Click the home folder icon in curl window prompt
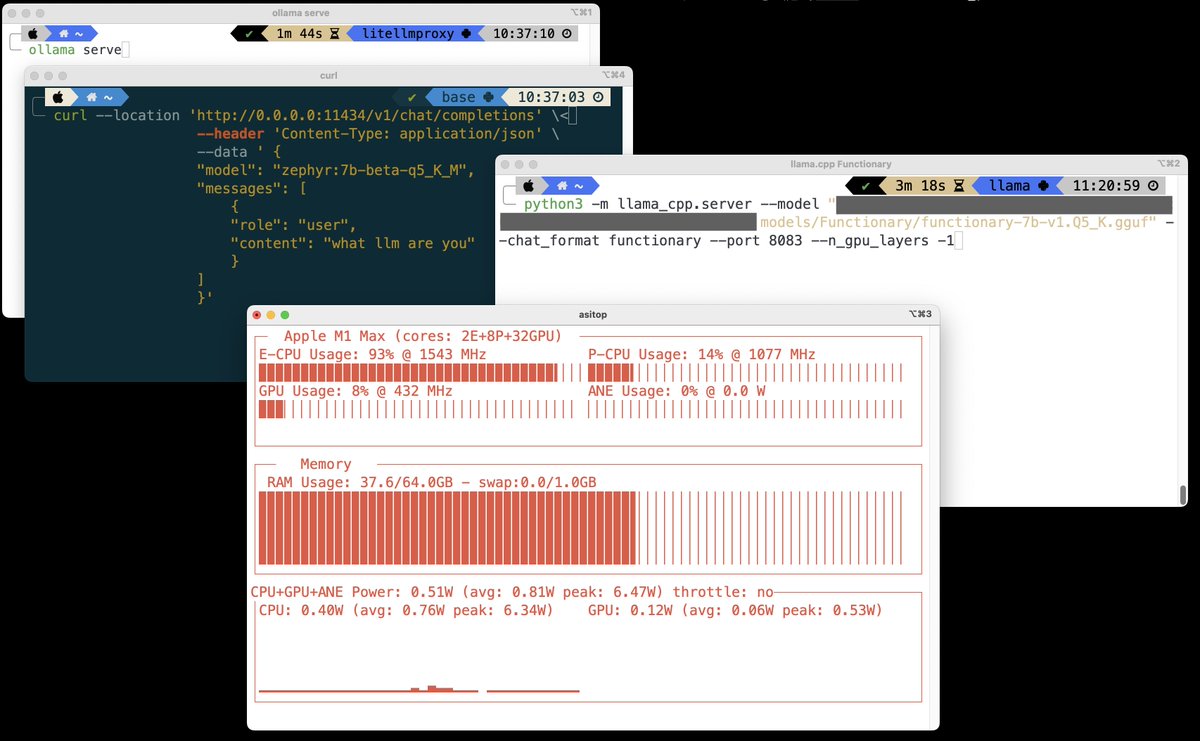This screenshot has width=1200, height=741. [x=92, y=97]
